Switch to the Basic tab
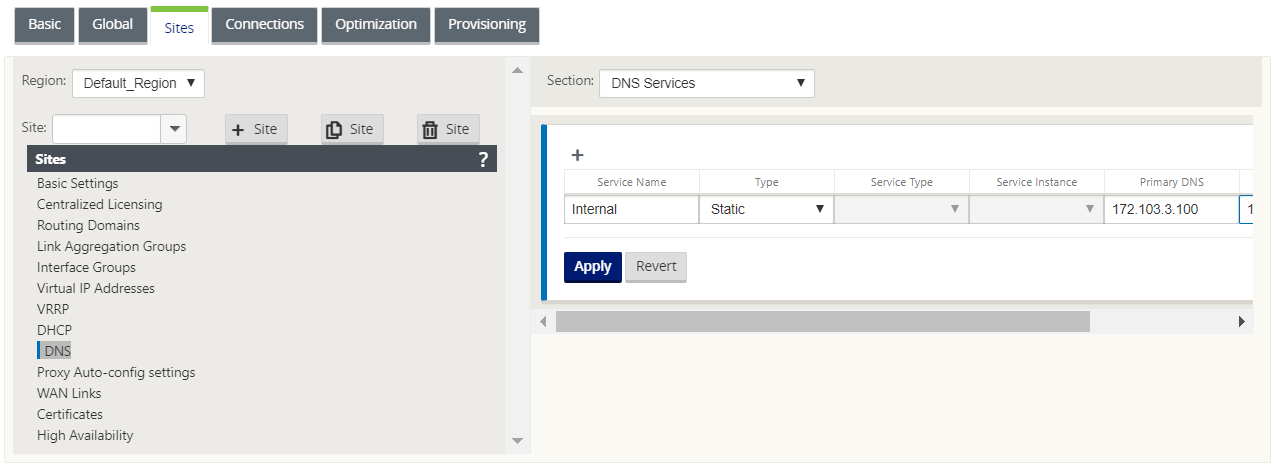This screenshot has height=475, width=1282. [44, 25]
